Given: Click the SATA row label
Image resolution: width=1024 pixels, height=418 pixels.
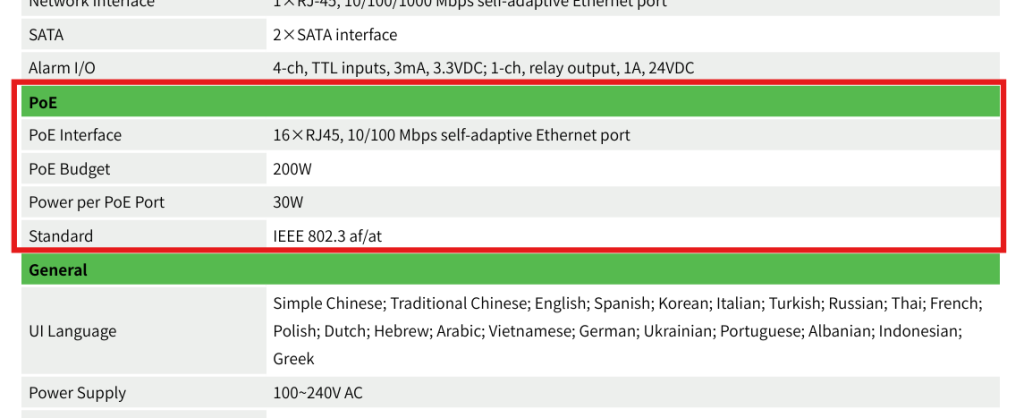Looking at the screenshot, I should [x=46, y=35].
